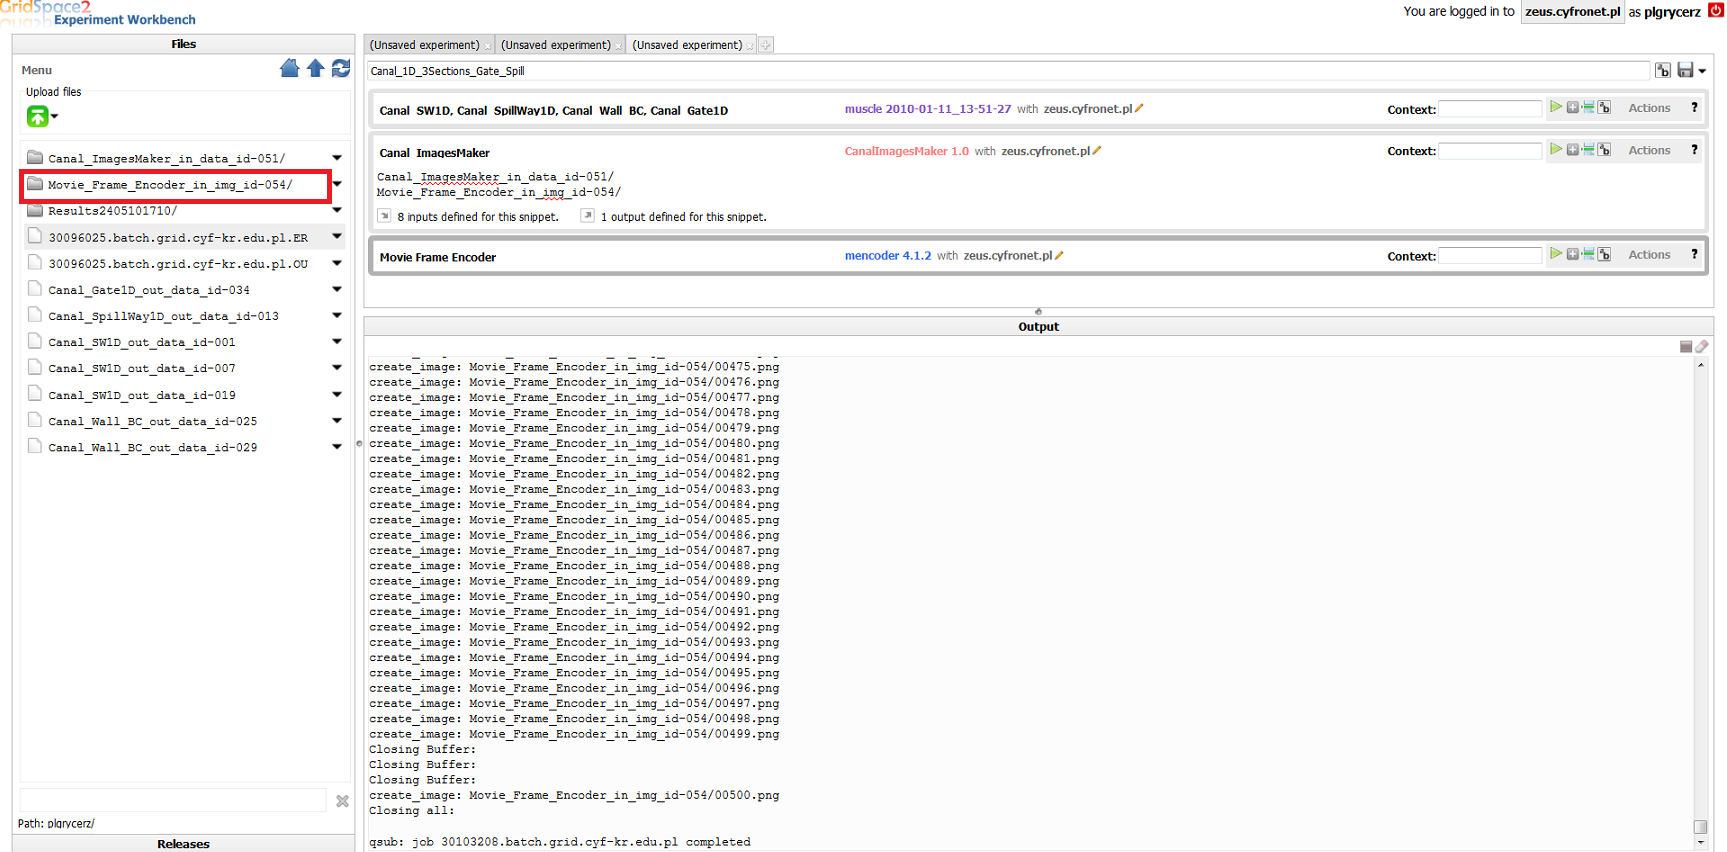
Task: Click the logout power icon
Action: click(x=1715, y=11)
